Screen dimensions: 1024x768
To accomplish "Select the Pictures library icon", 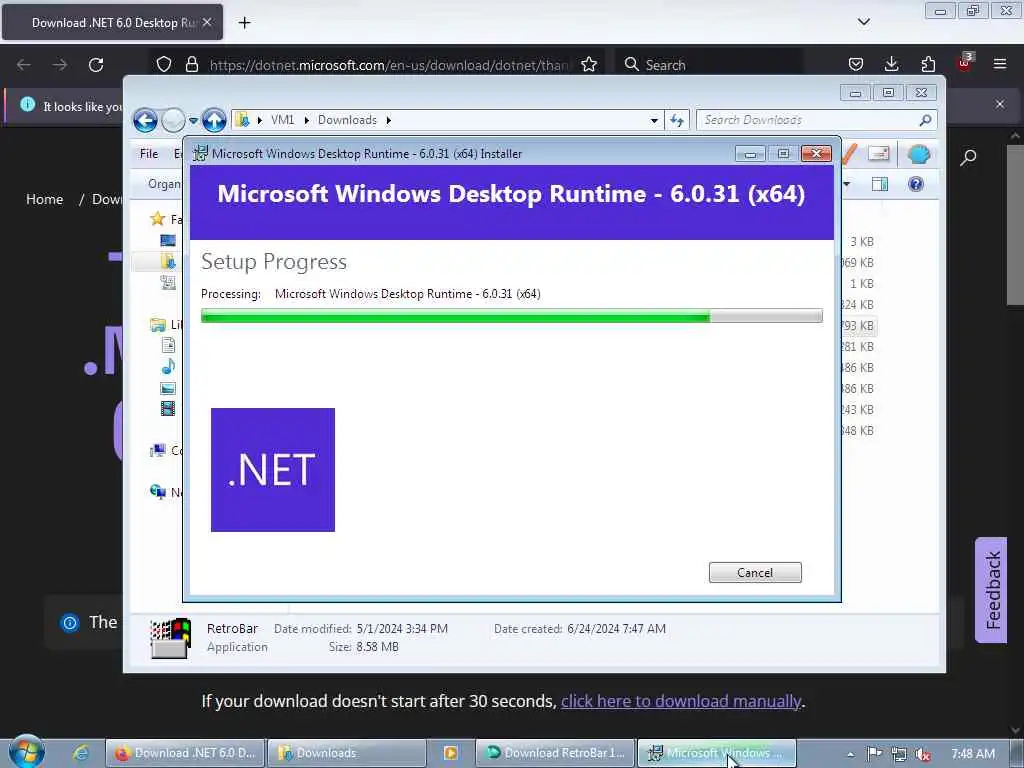I will pyautogui.click(x=168, y=388).
